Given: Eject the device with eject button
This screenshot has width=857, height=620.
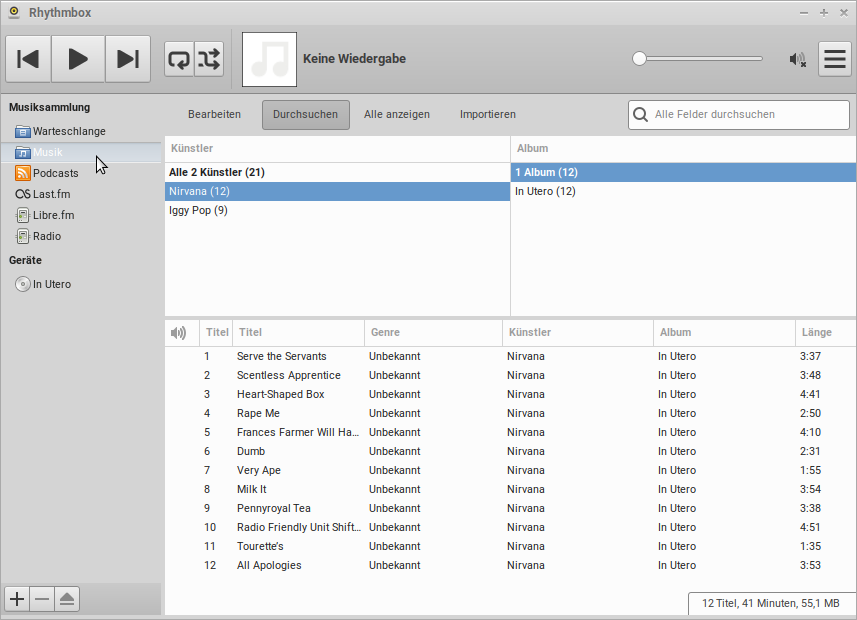Looking at the screenshot, I should point(67,599).
